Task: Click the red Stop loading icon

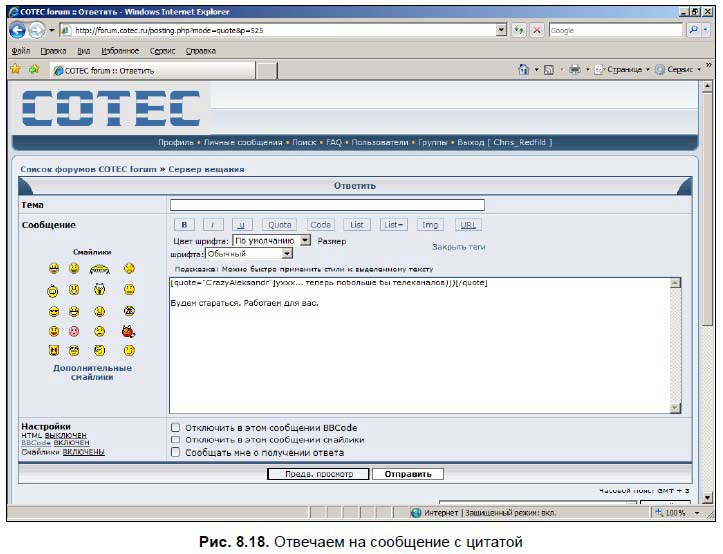Action: [537, 30]
